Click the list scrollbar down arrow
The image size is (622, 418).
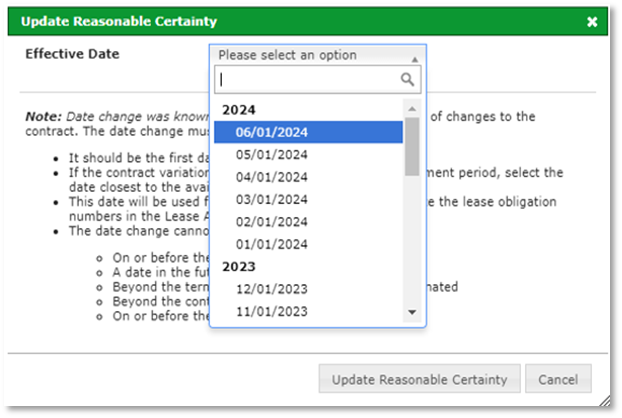coord(412,312)
